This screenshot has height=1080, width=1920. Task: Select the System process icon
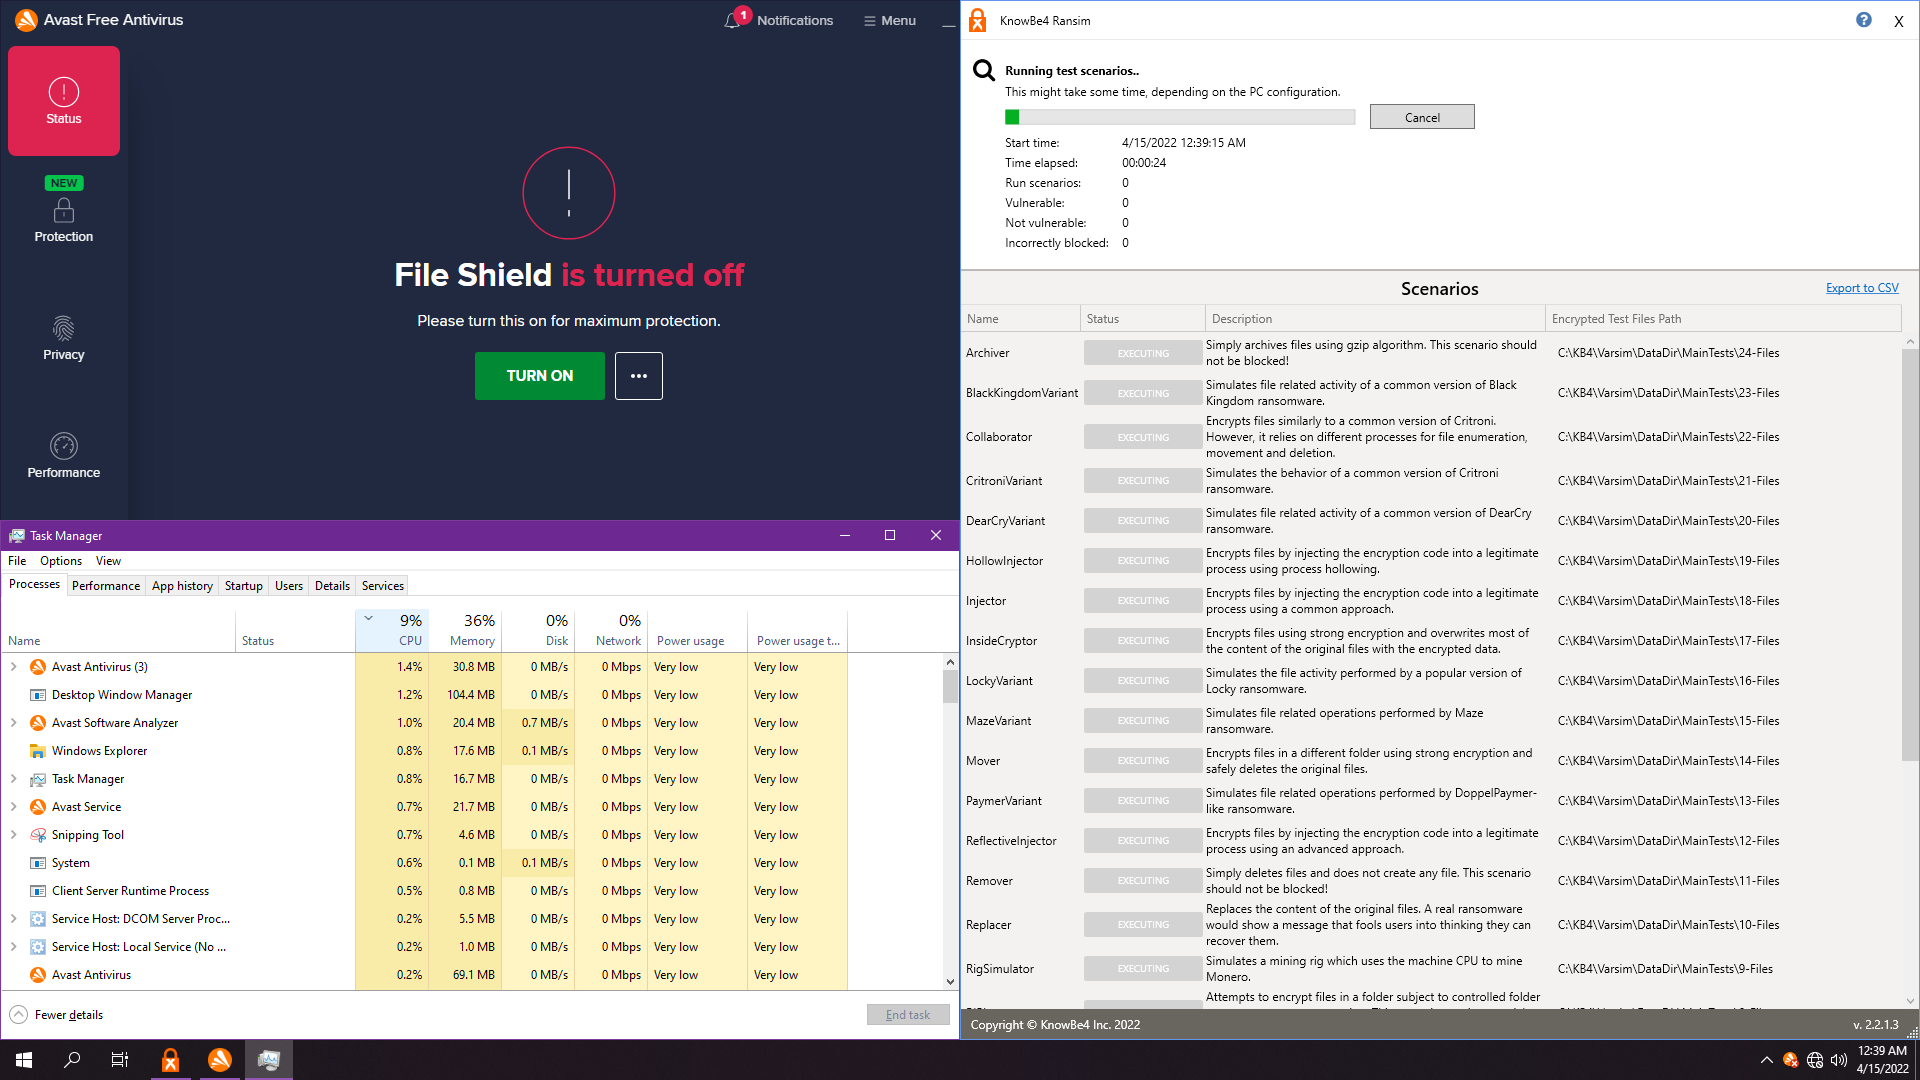click(x=38, y=863)
